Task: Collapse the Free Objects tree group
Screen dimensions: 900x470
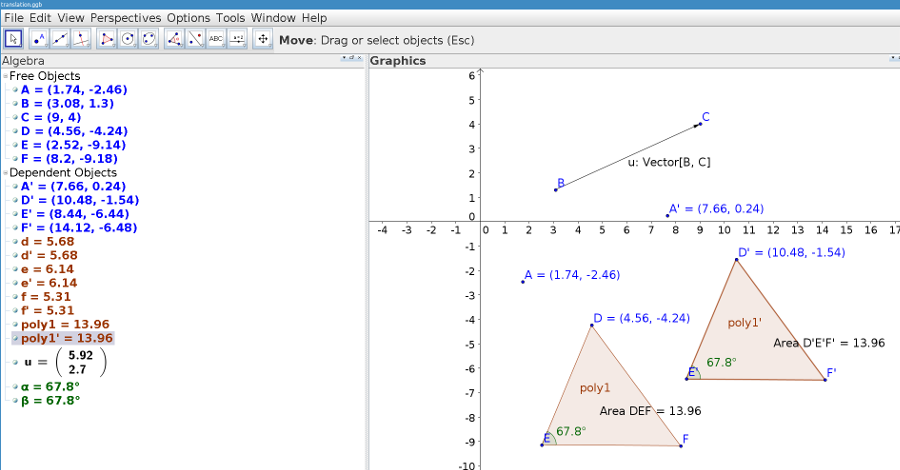Action: click(x=5, y=77)
